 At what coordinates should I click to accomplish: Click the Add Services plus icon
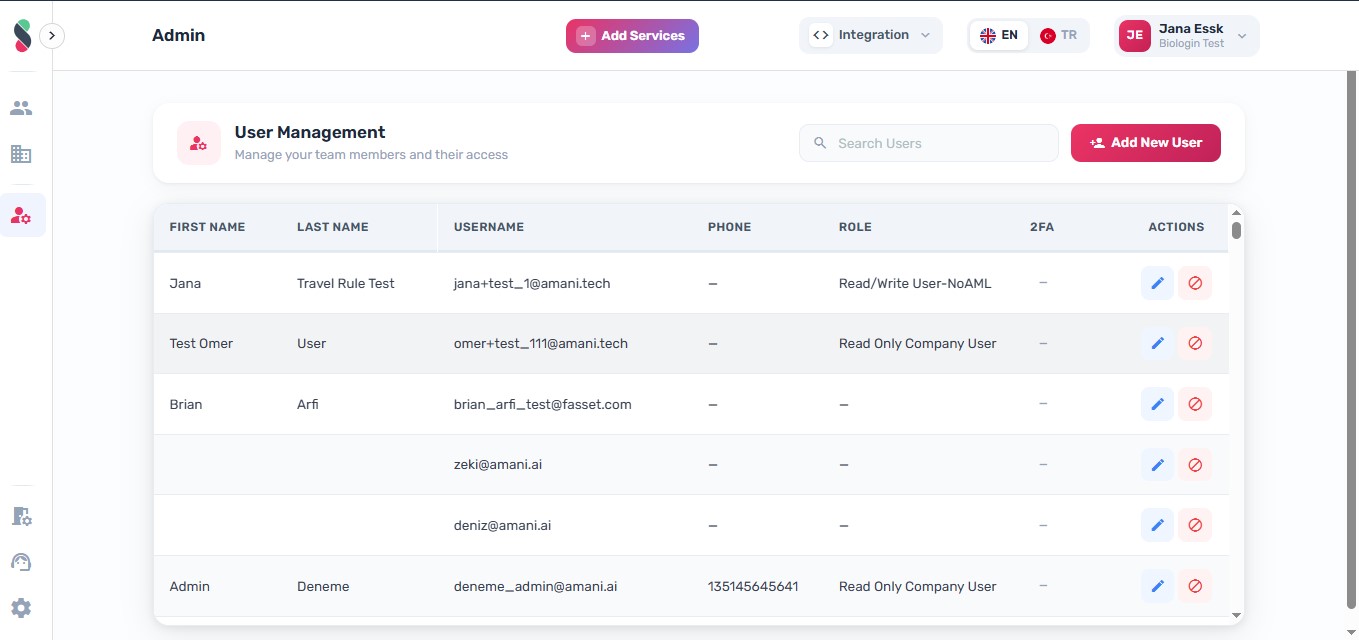coord(586,36)
